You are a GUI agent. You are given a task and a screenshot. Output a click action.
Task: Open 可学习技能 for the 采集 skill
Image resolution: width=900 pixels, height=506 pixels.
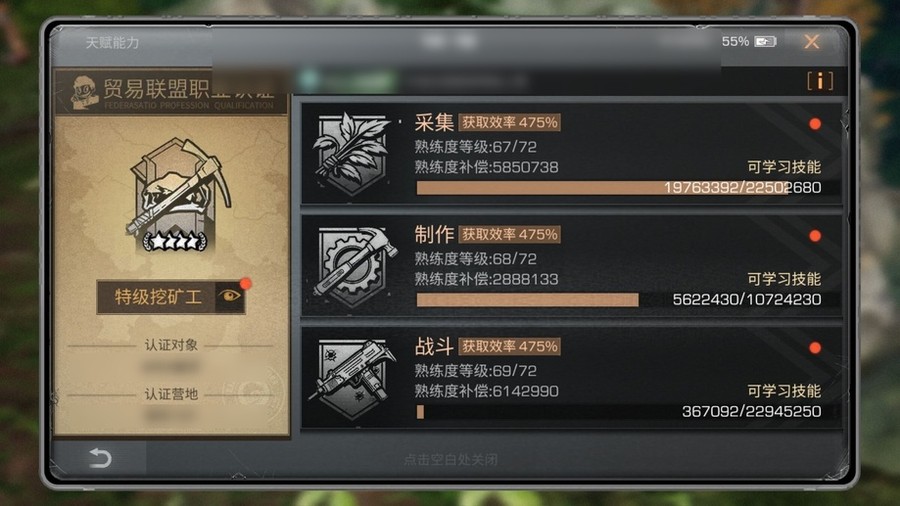pyautogui.click(x=783, y=167)
